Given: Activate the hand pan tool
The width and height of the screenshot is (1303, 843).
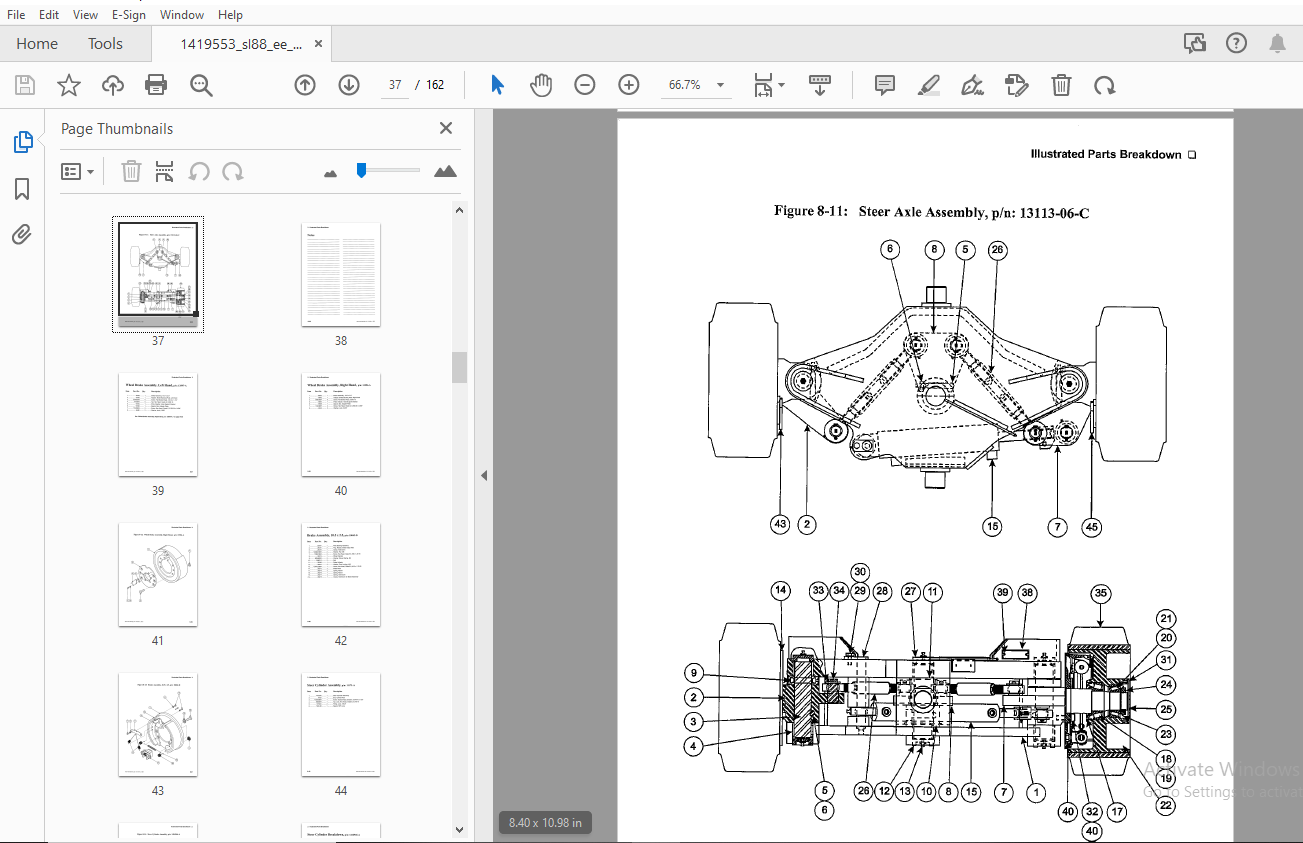Looking at the screenshot, I should coord(541,85).
